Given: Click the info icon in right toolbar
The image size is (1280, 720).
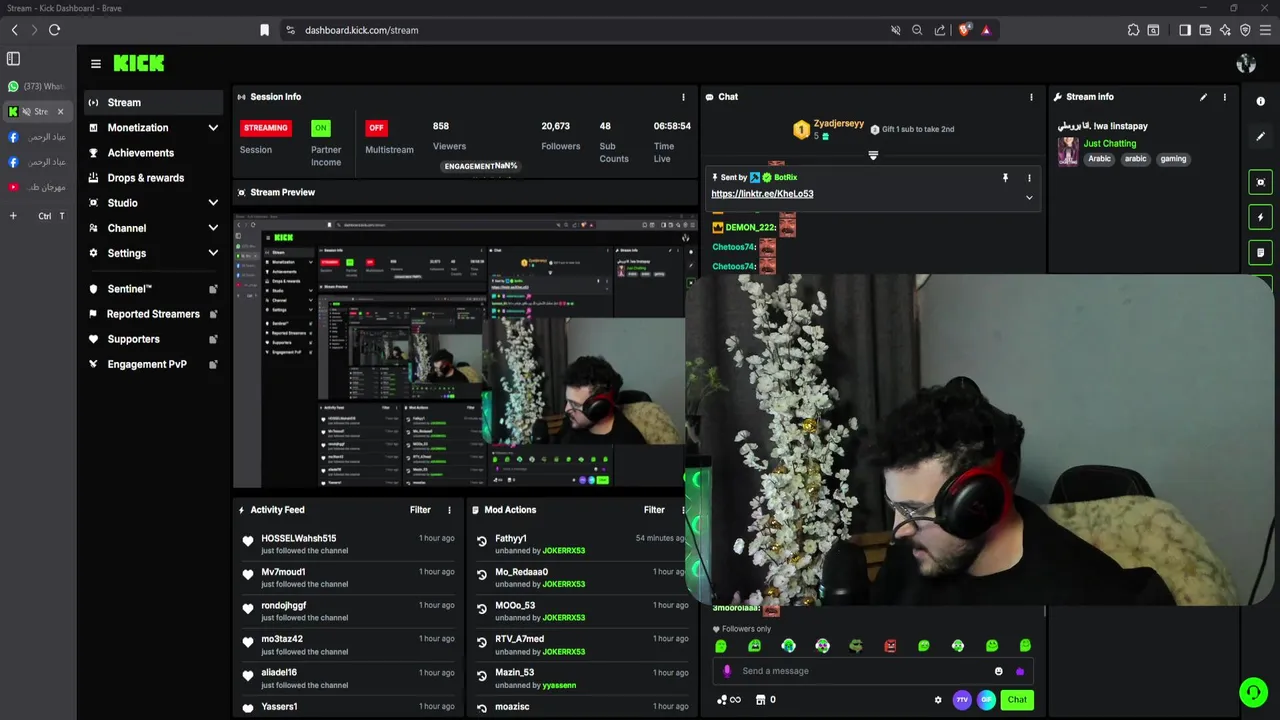Looking at the screenshot, I should tap(1260, 102).
